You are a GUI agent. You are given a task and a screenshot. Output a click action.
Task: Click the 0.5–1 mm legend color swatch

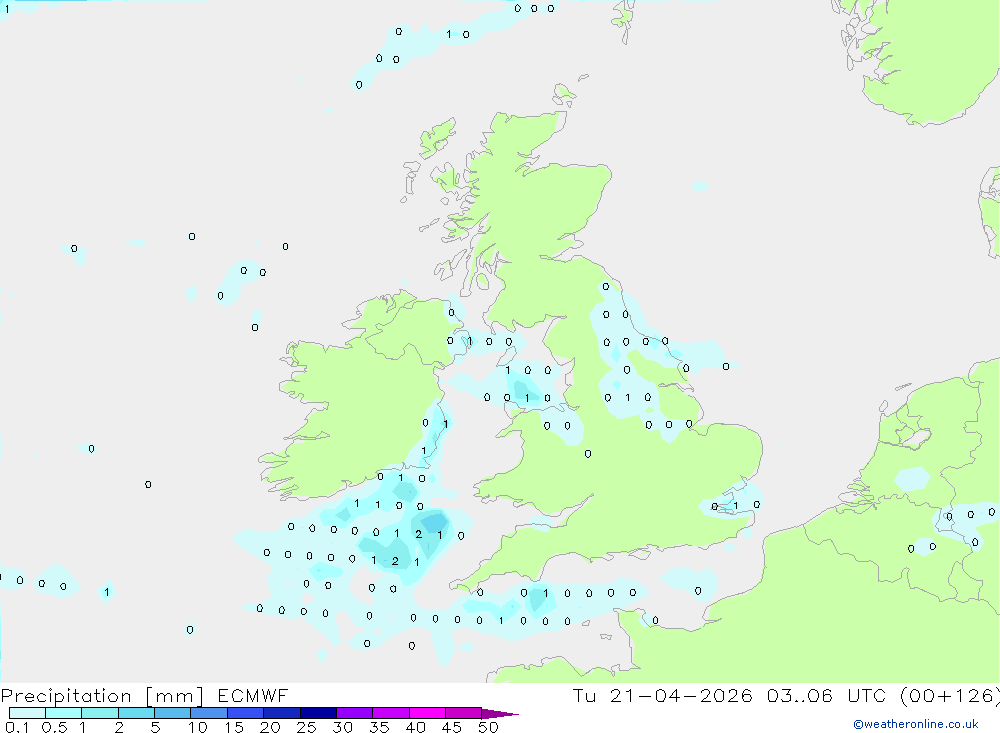coord(64,713)
